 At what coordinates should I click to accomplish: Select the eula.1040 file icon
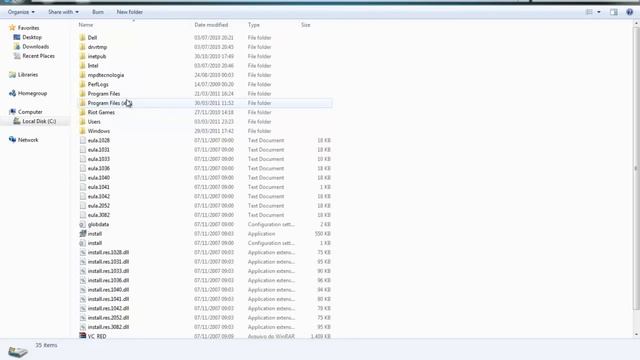pos(82,178)
